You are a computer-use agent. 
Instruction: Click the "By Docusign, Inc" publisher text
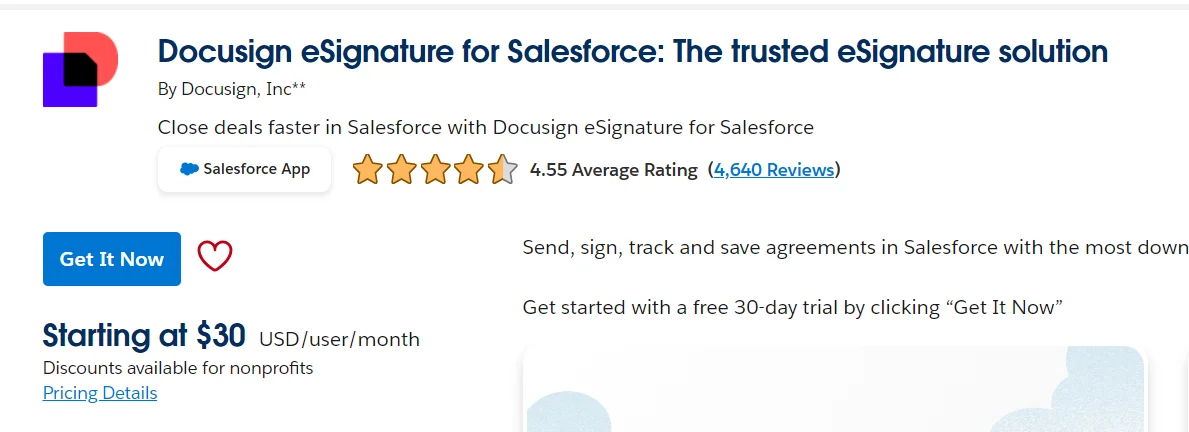(x=231, y=89)
